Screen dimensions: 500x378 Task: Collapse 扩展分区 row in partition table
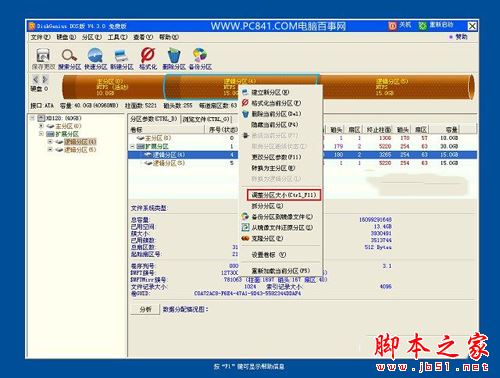[x=133, y=146]
